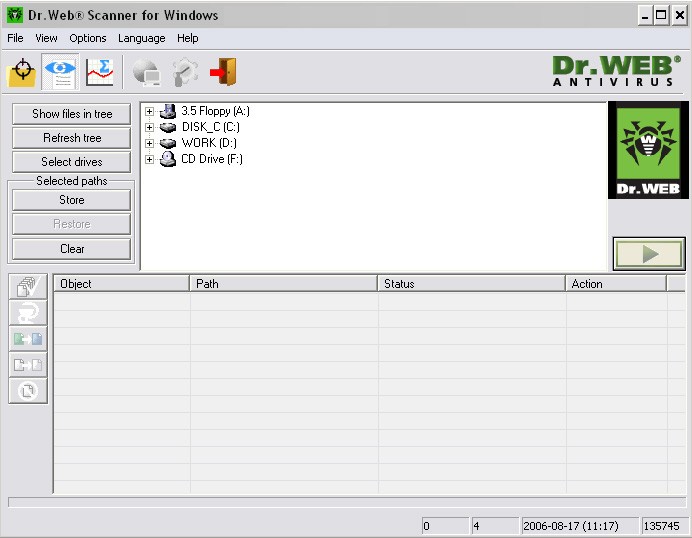This screenshot has height=538, width=692.
Task: Click the CD Drive disc icon
Action: pyautogui.click(x=168, y=159)
